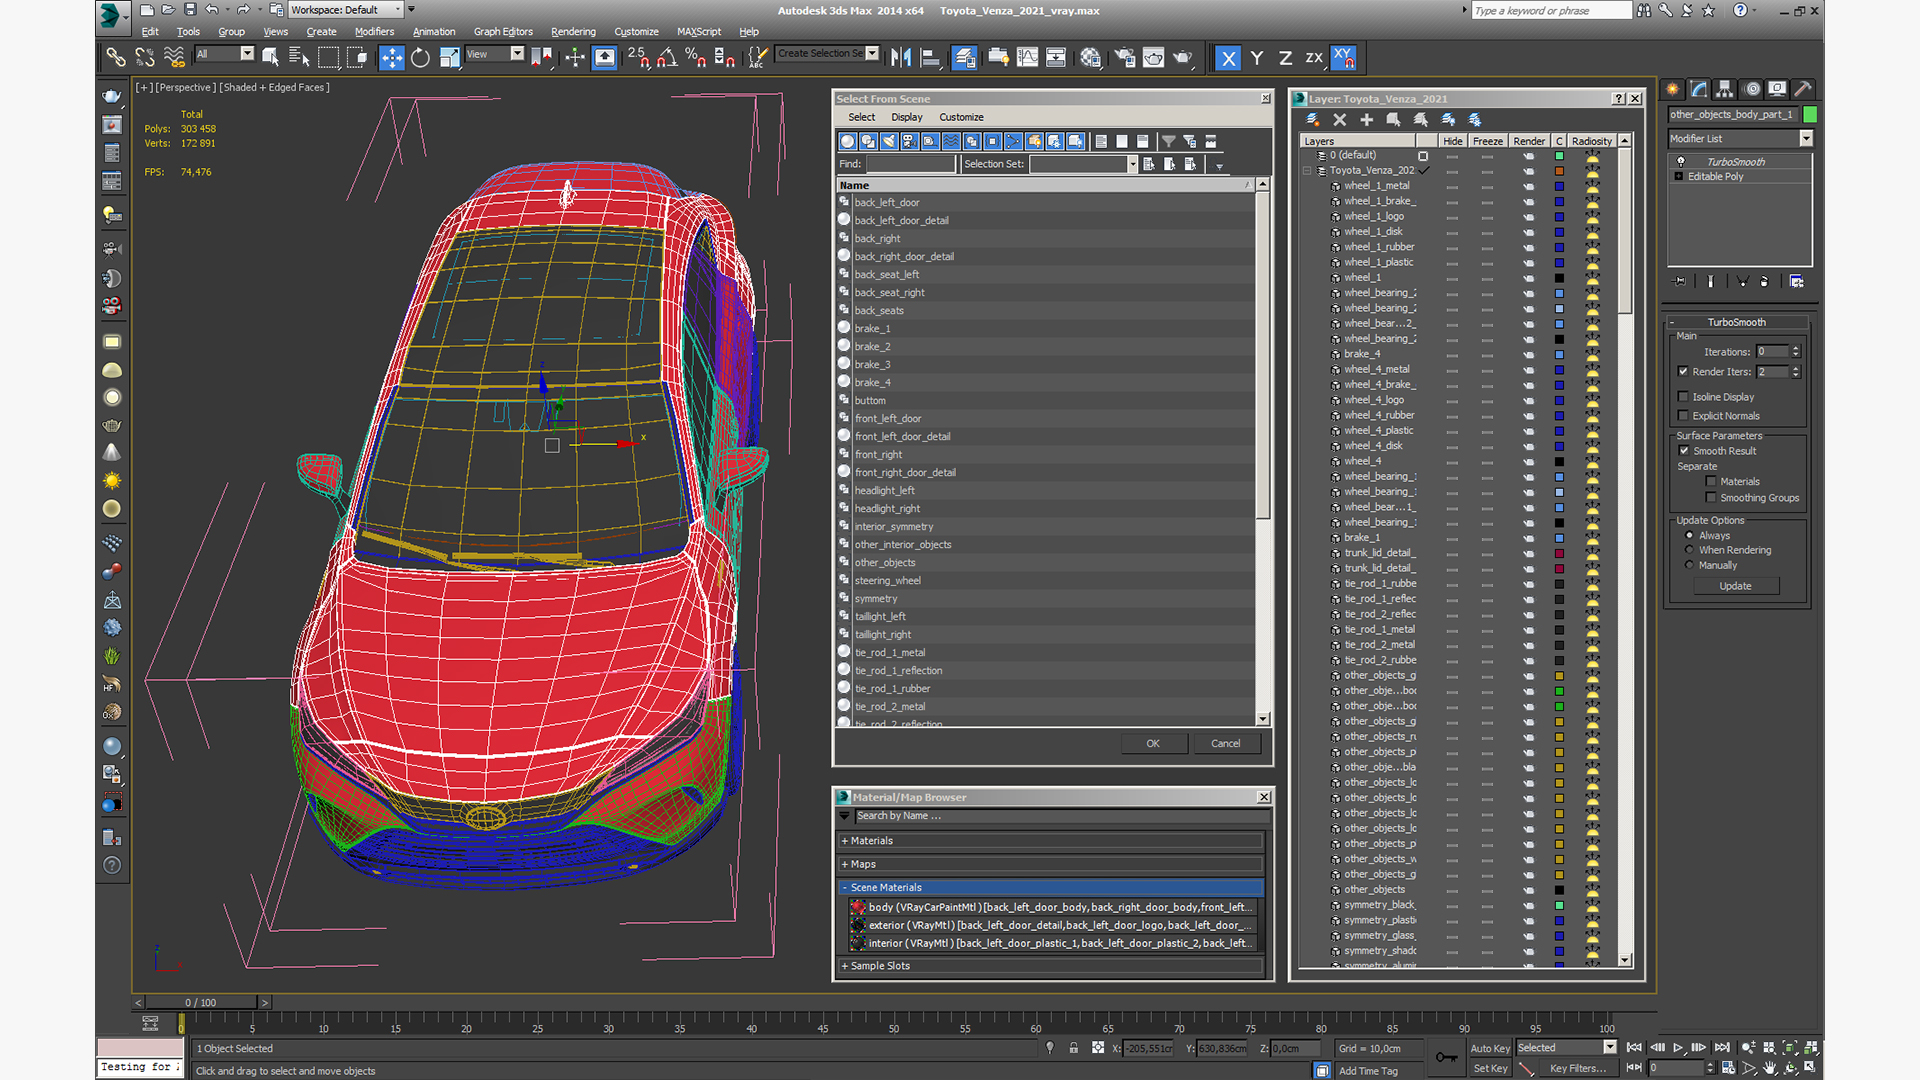1920x1080 pixels.
Task: Create new layer in Layer dialog
Action: pyautogui.click(x=1313, y=119)
